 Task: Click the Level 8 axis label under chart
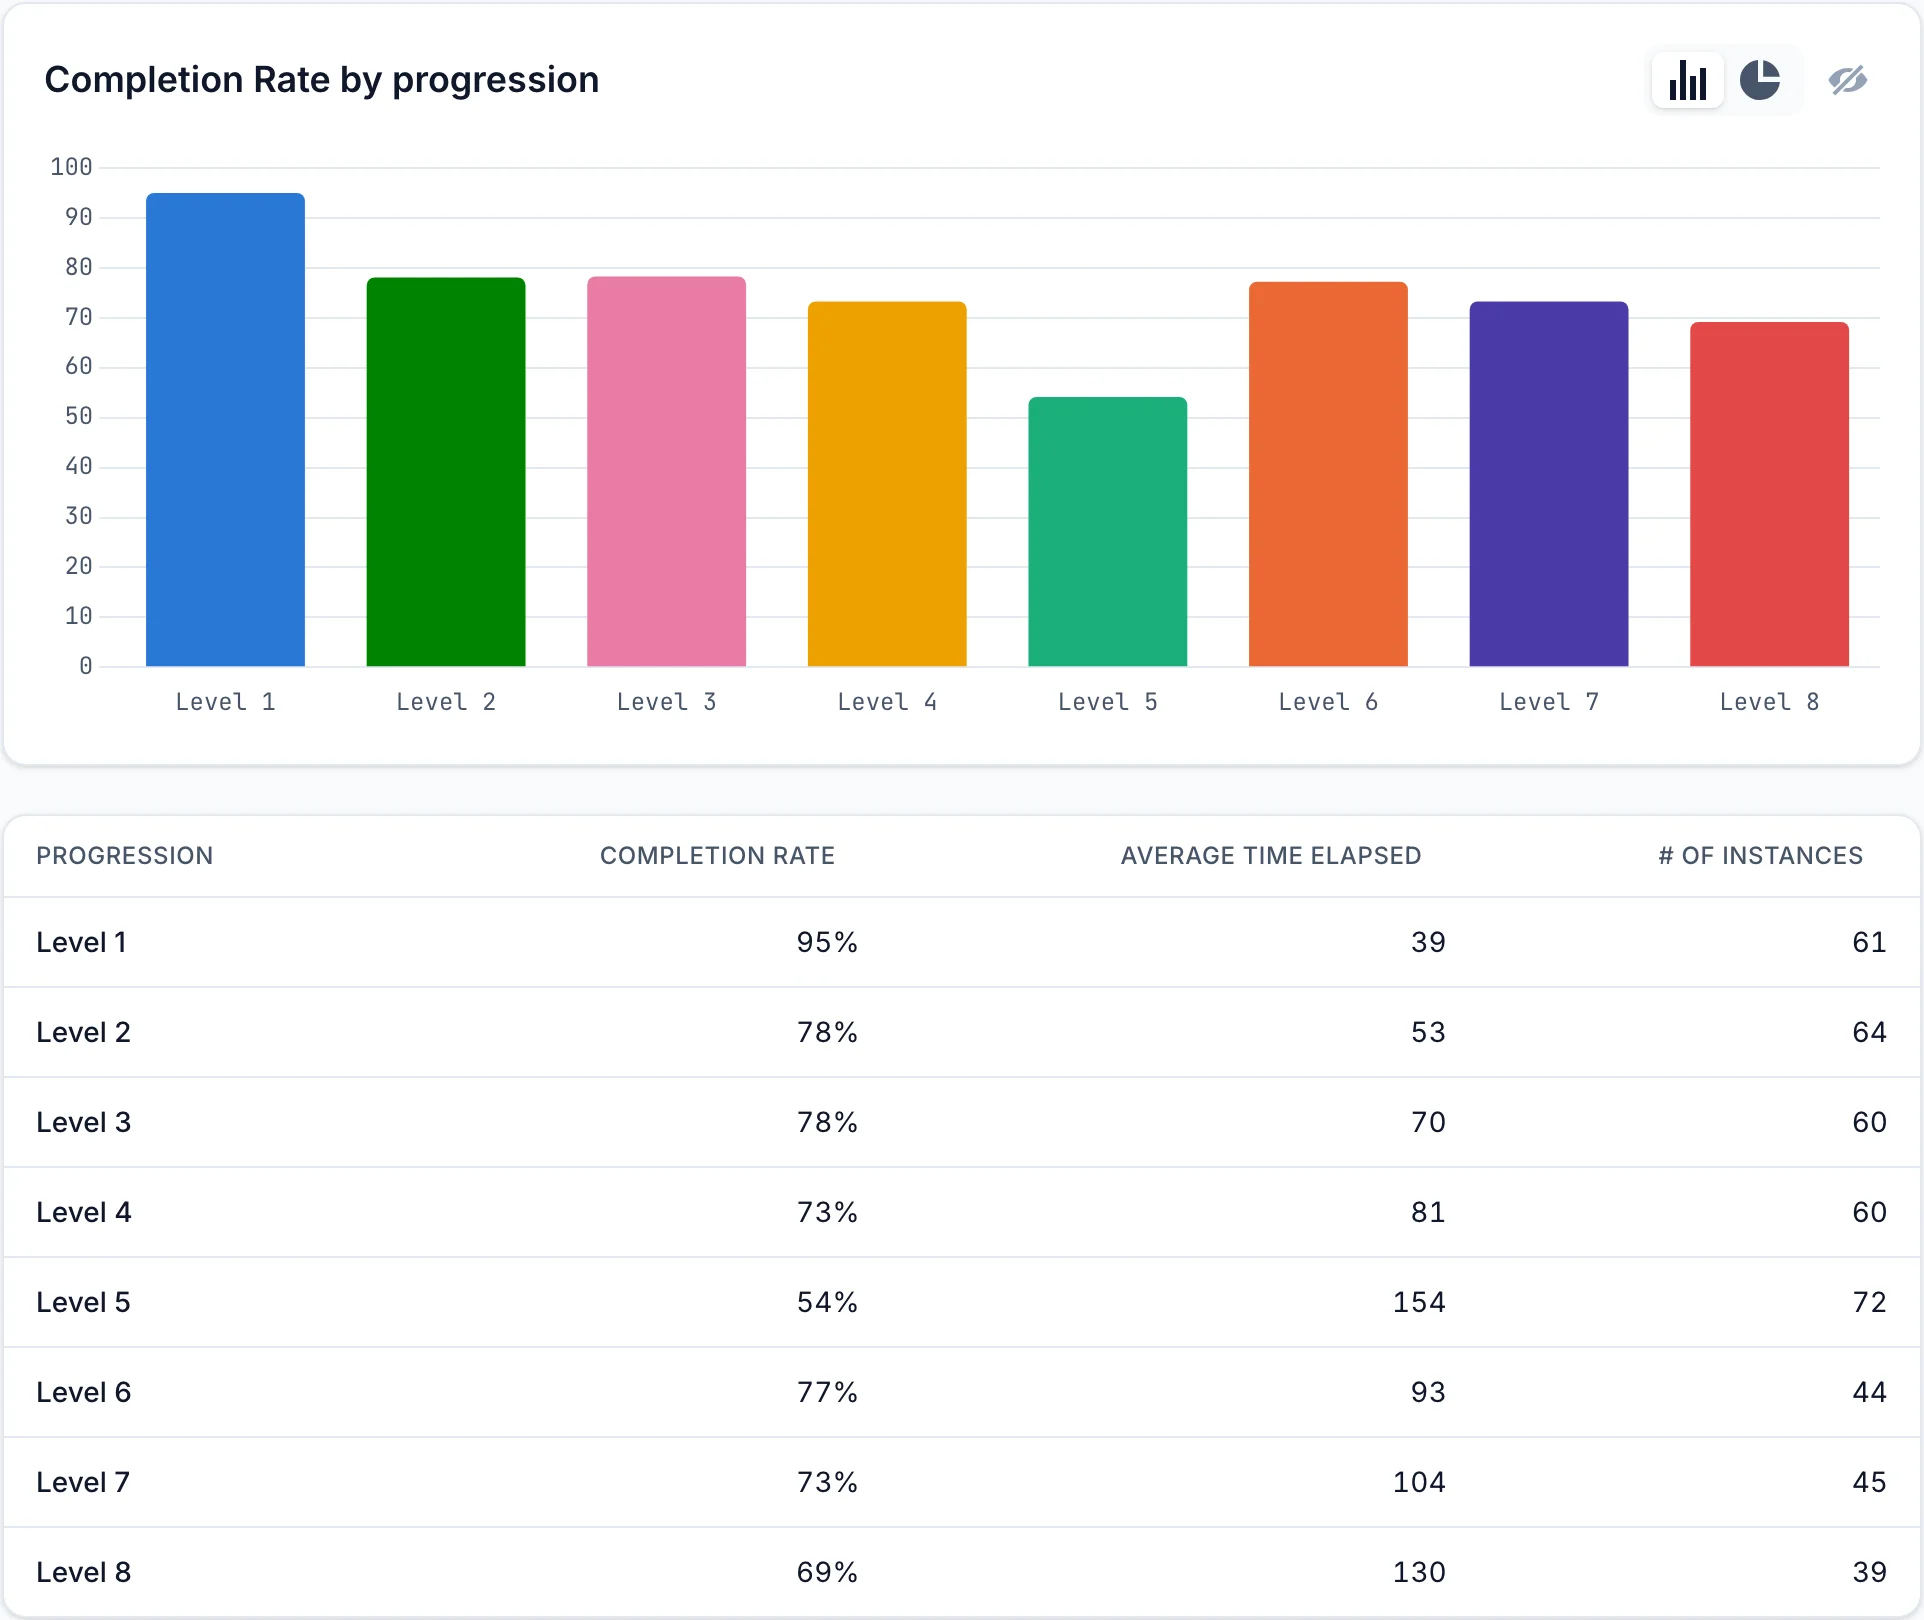[x=1769, y=702]
